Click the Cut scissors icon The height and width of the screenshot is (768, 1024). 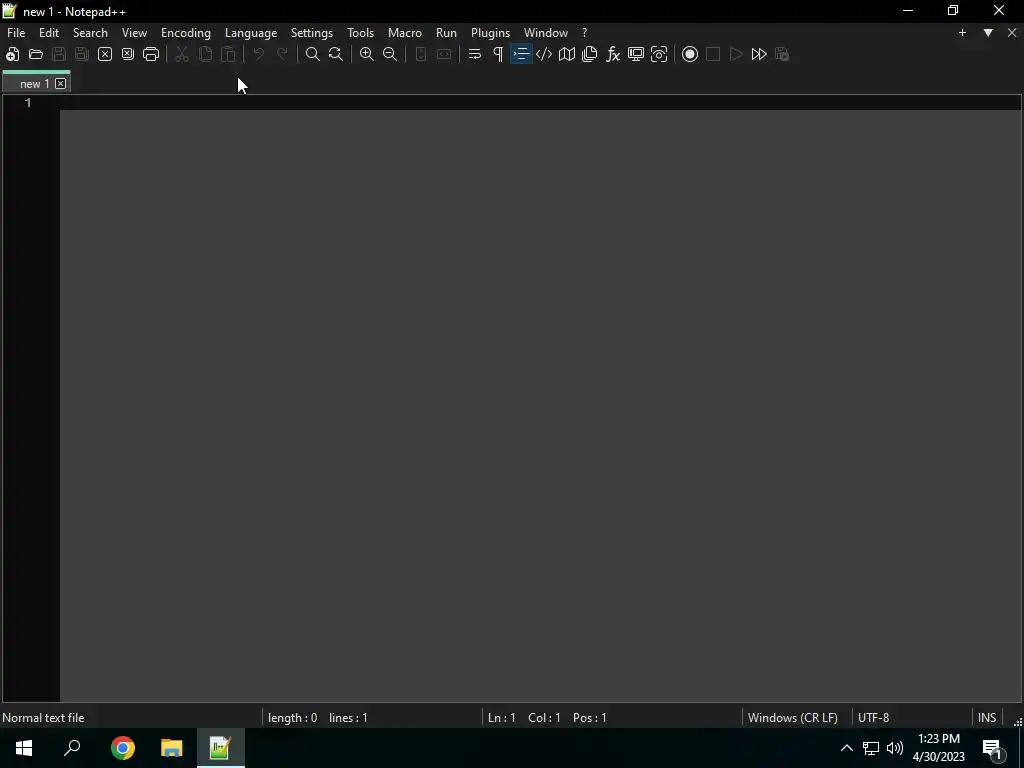tap(182, 54)
